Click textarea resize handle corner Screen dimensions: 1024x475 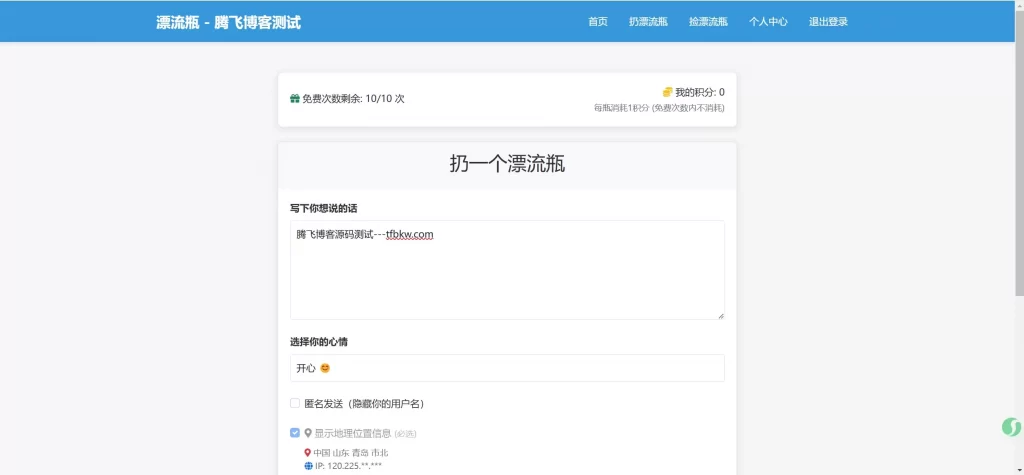pos(721,316)
